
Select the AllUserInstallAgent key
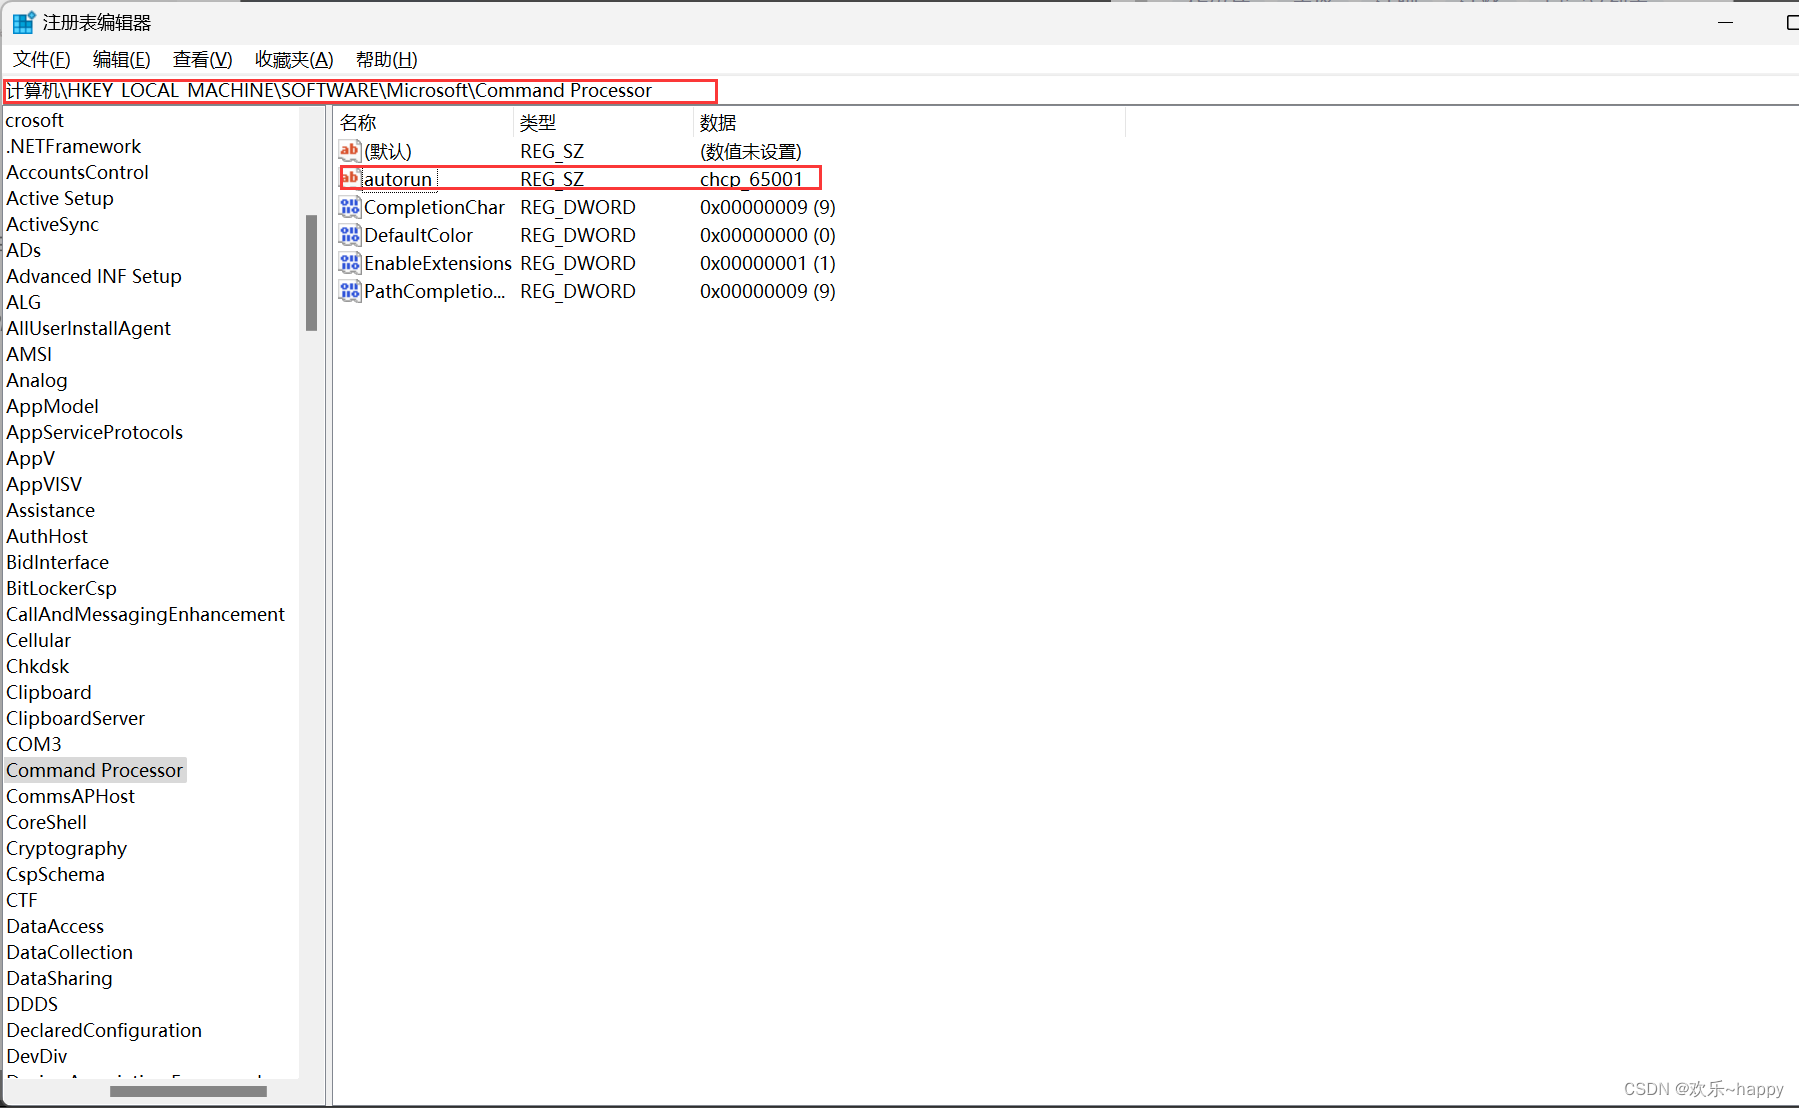click(88, 328)
